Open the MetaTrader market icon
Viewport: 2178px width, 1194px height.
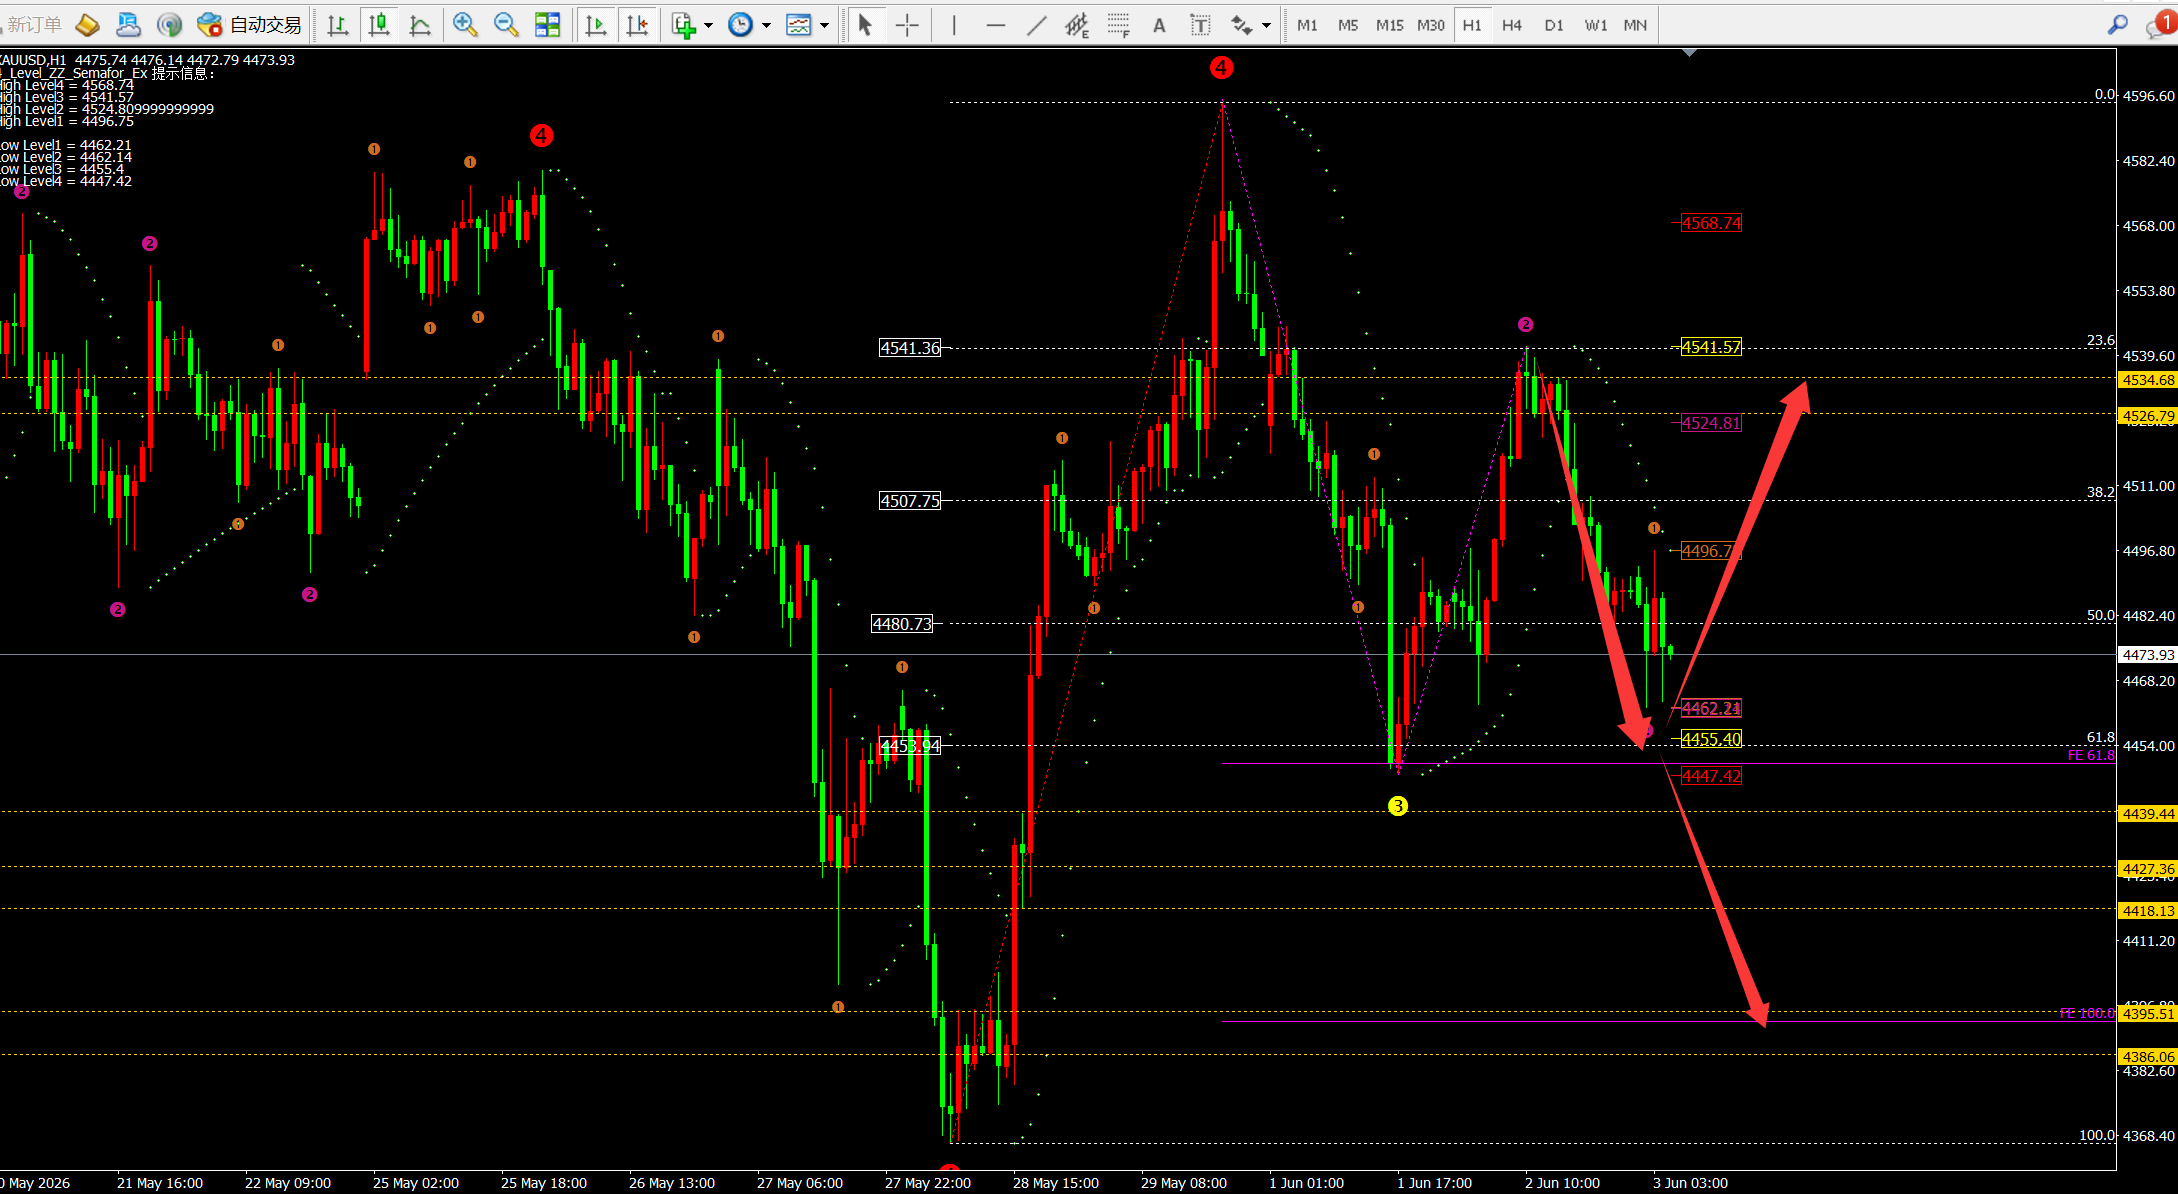[88, 25]
